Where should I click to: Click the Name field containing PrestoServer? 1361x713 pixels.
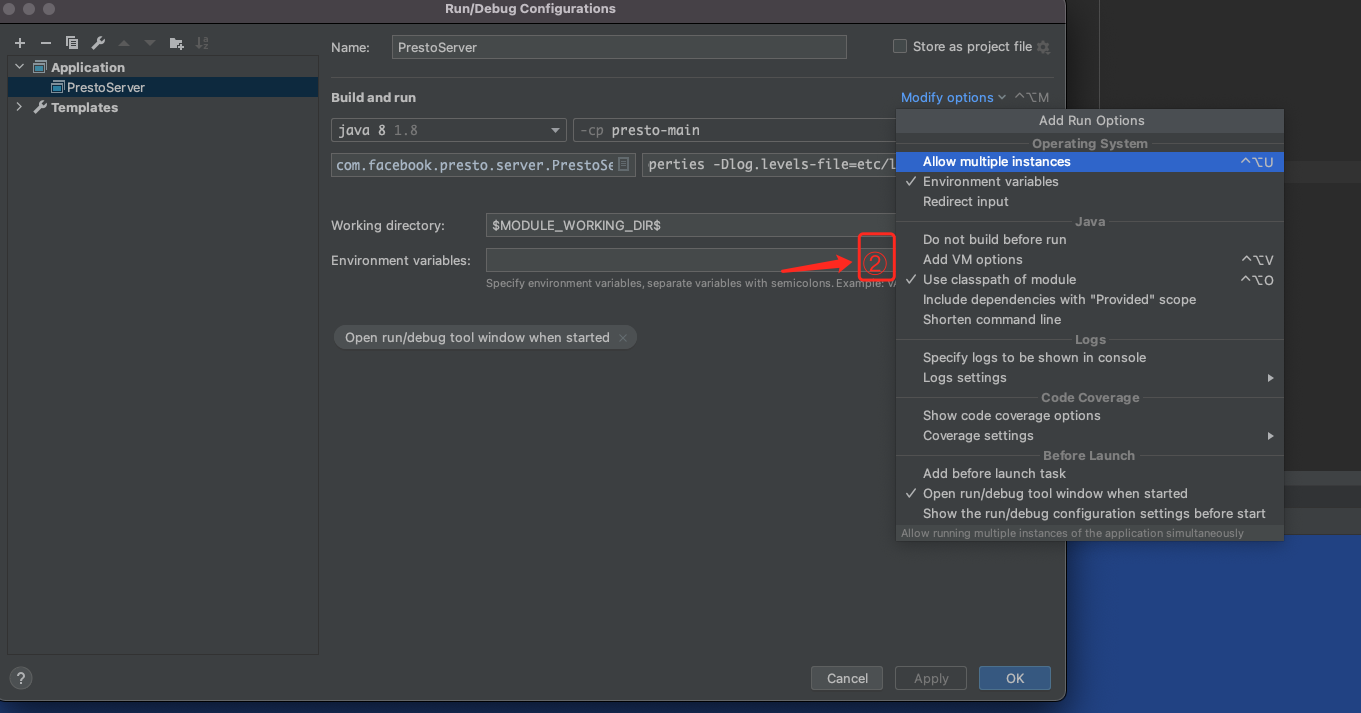point(619,47)
